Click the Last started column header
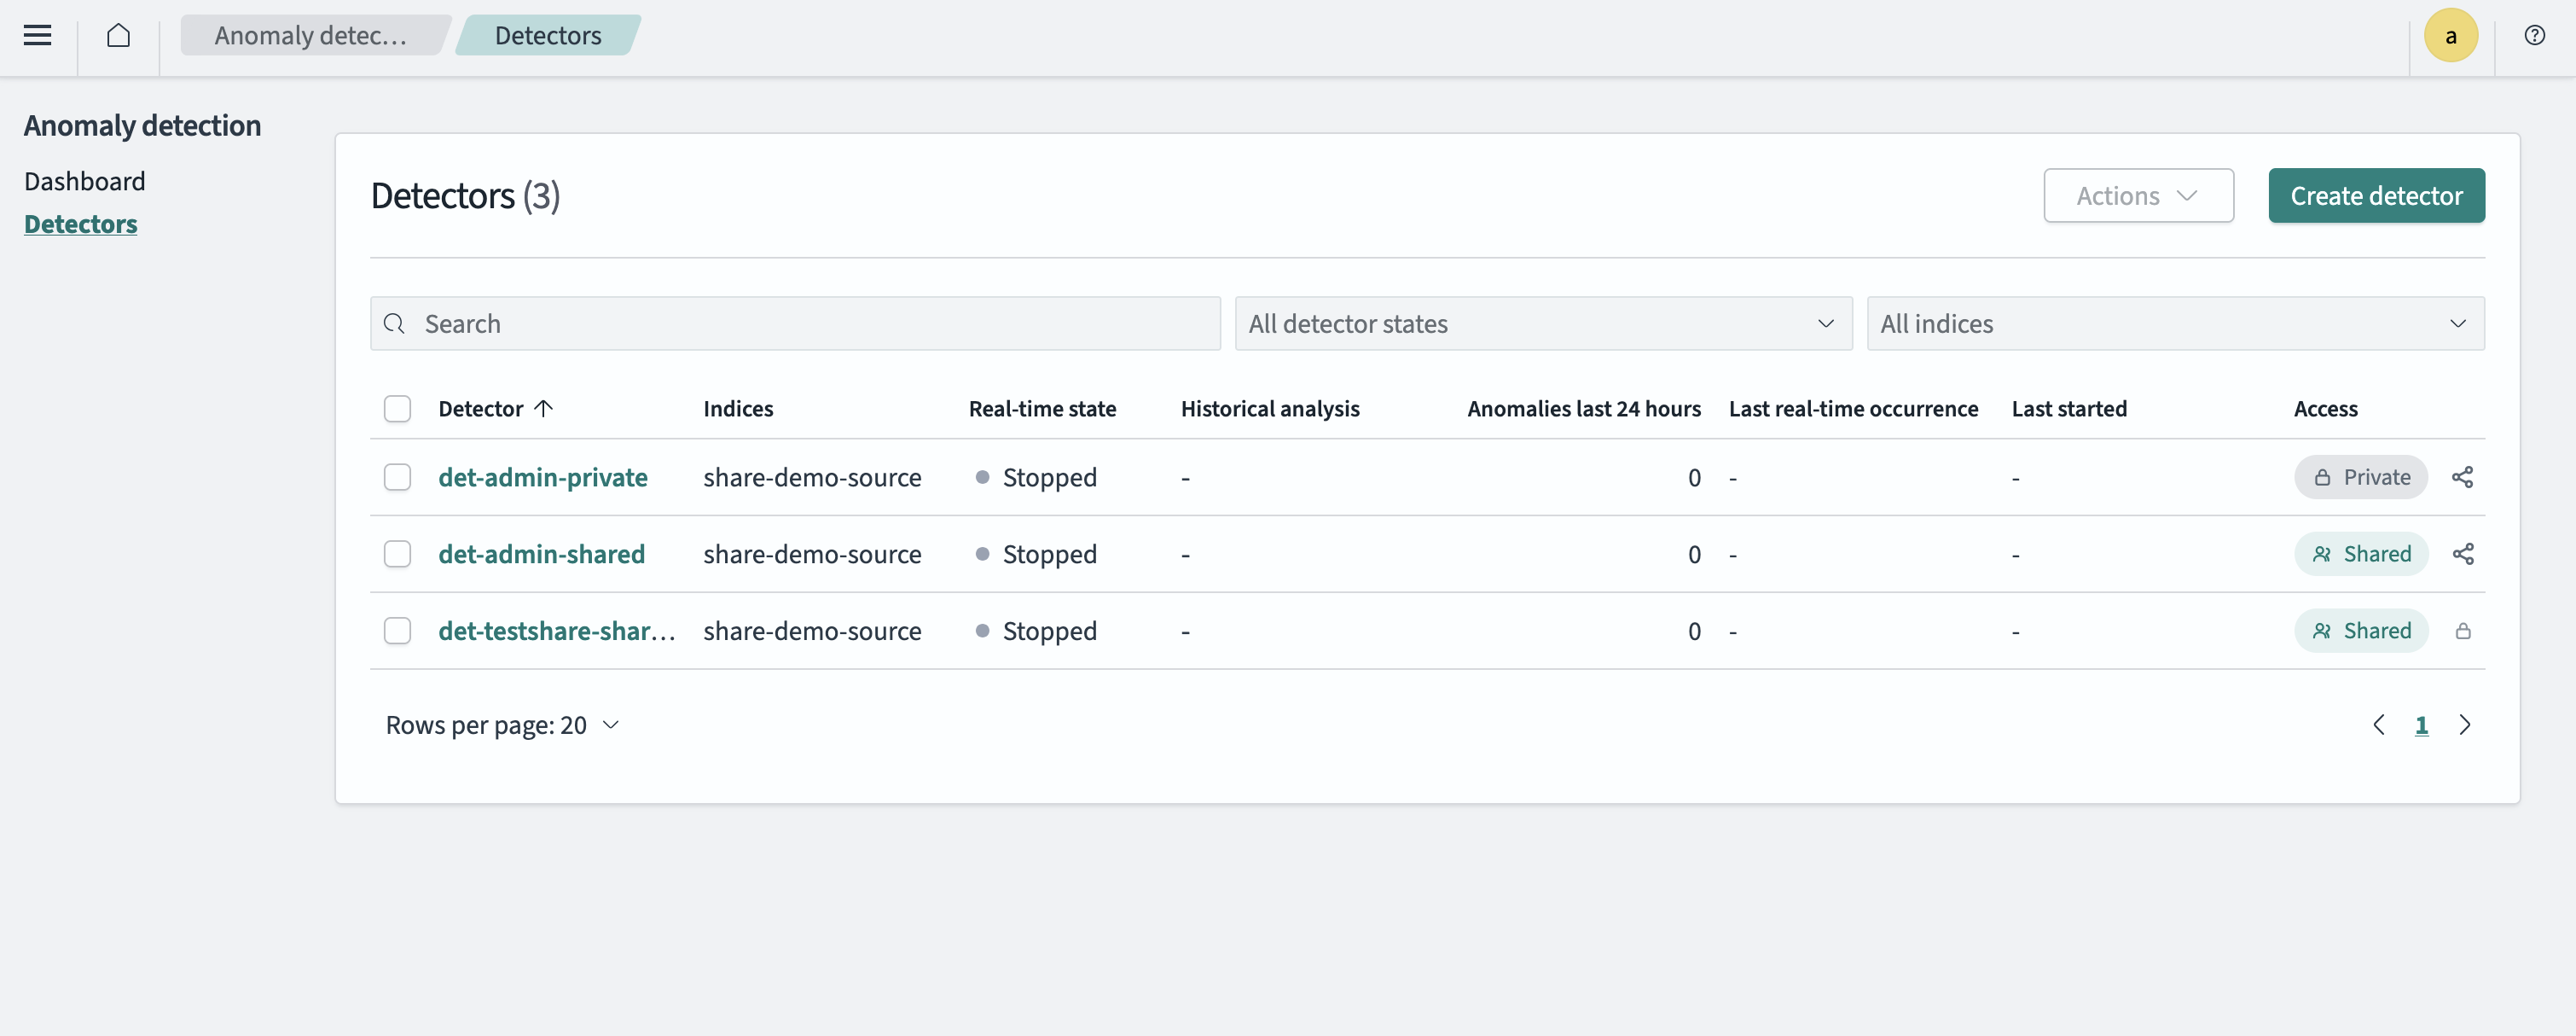 [2069, 408]
